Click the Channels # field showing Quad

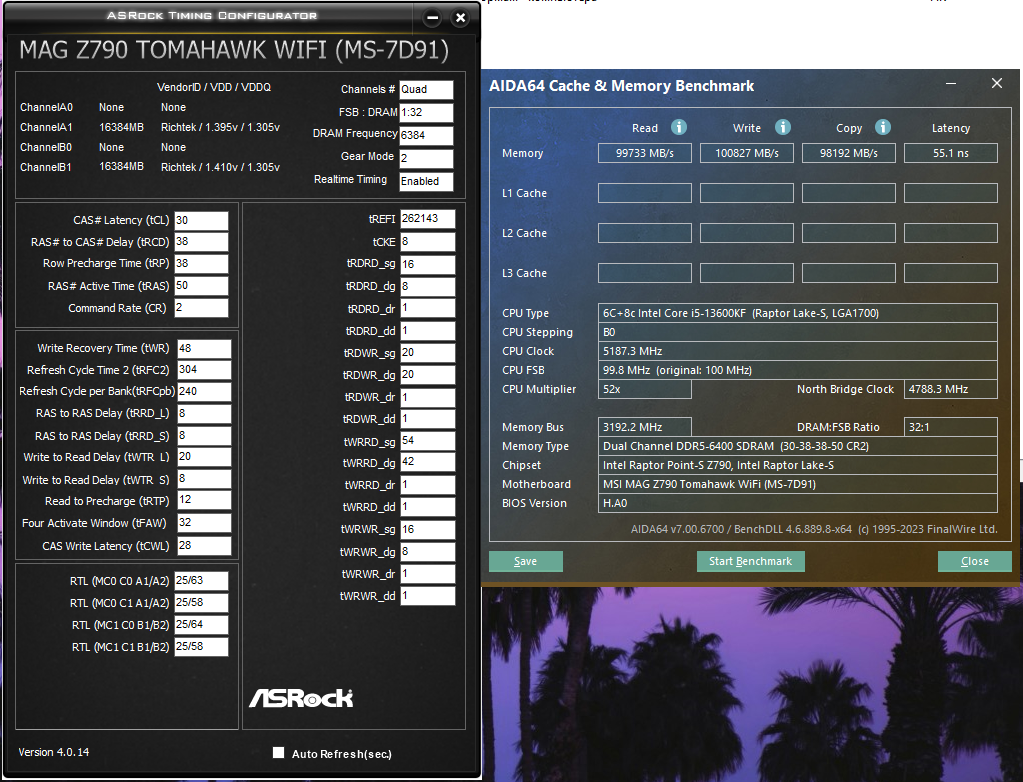click(426, 89)
